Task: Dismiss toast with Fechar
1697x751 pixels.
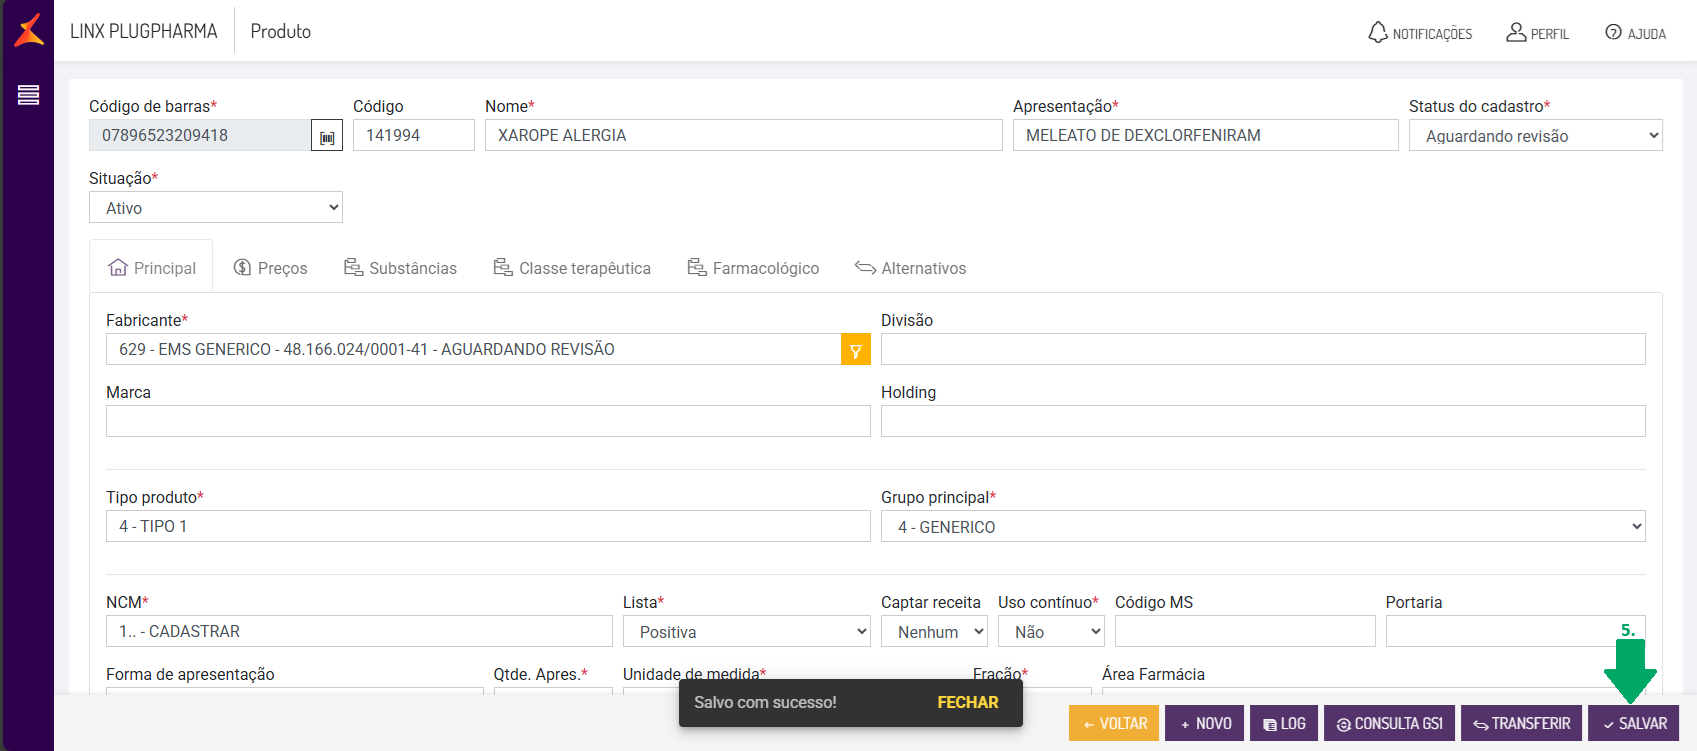Action: pyautogui.click(x=967, y=703)
